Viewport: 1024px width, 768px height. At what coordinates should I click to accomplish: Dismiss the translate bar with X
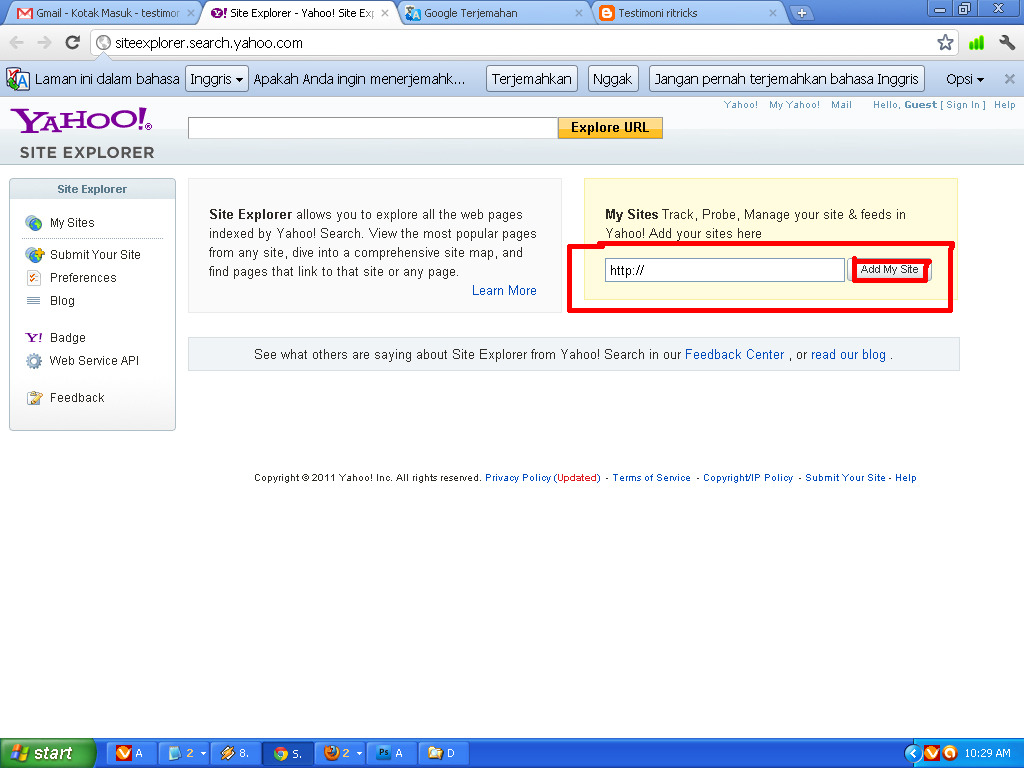click(x=1009, y=79)
